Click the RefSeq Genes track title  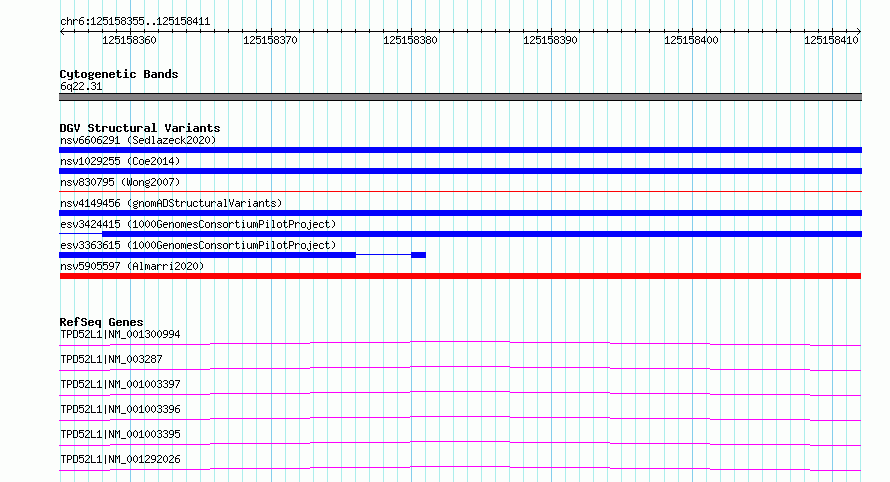(101, 322)
